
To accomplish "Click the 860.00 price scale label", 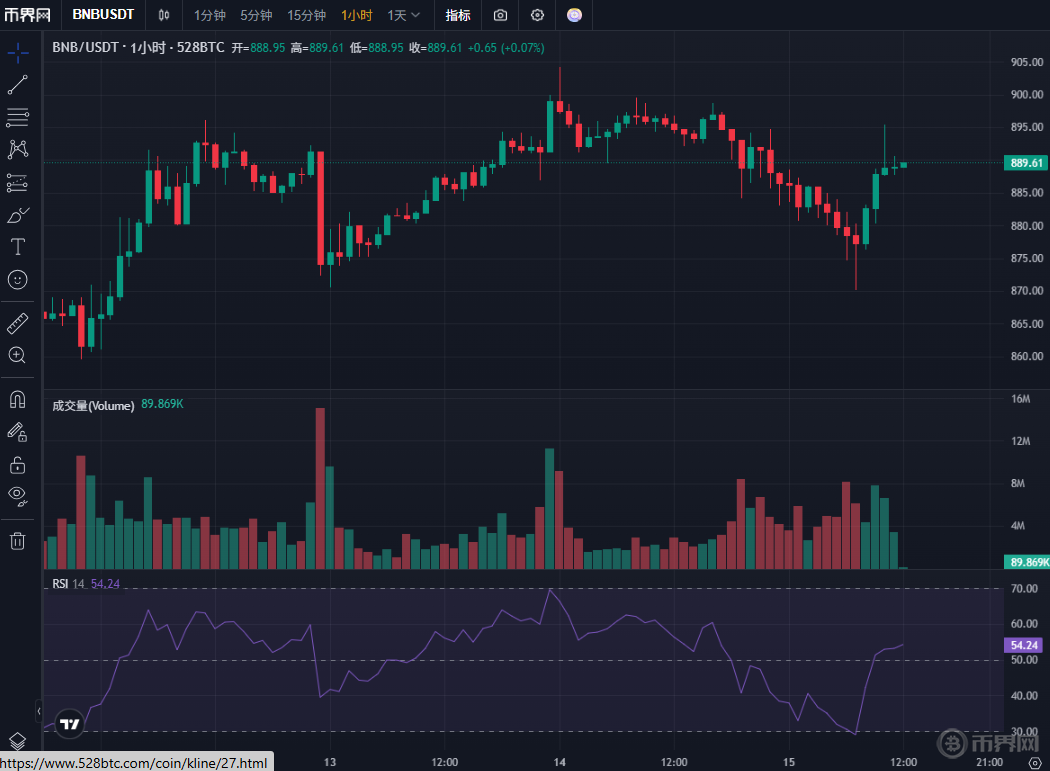I will pos(1027,356).
